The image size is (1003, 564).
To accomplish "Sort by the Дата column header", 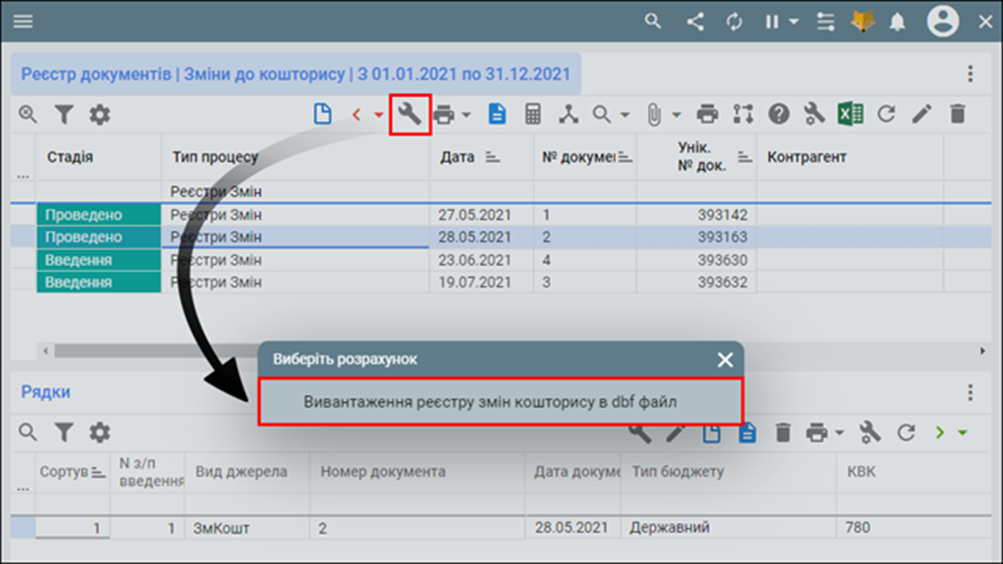I will [x=457, y=157].
